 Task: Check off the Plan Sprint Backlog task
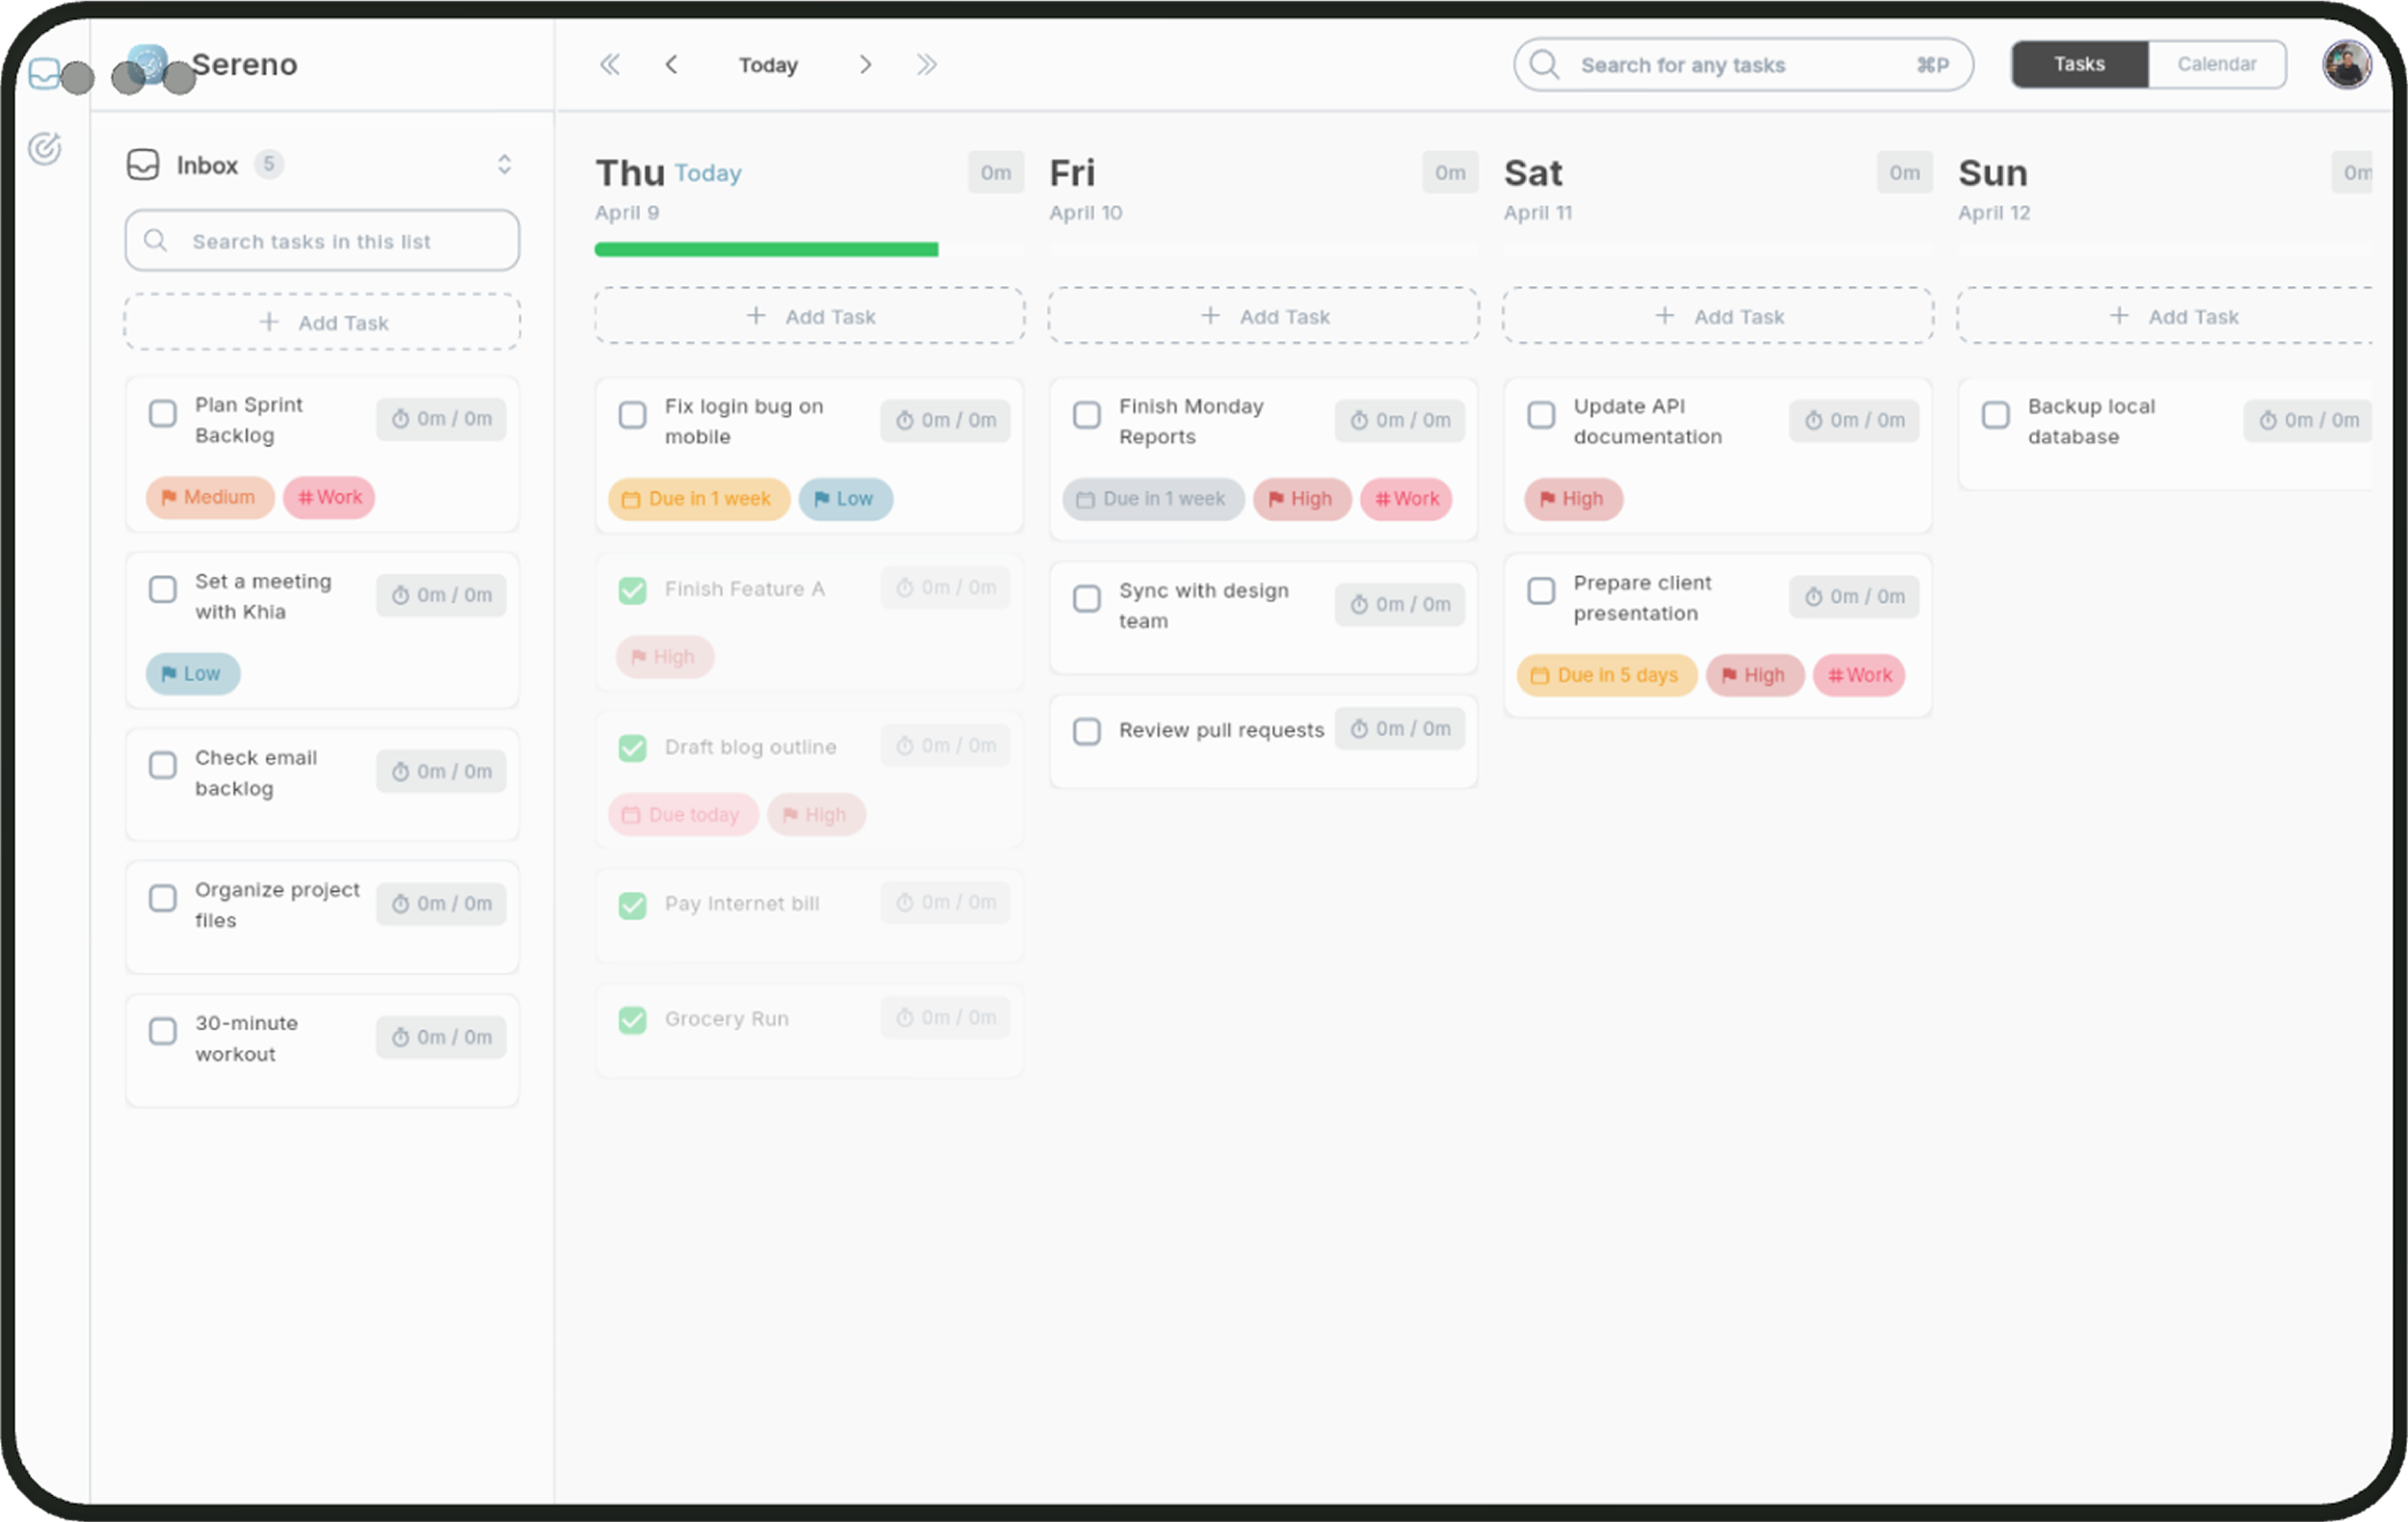(163, 413)
